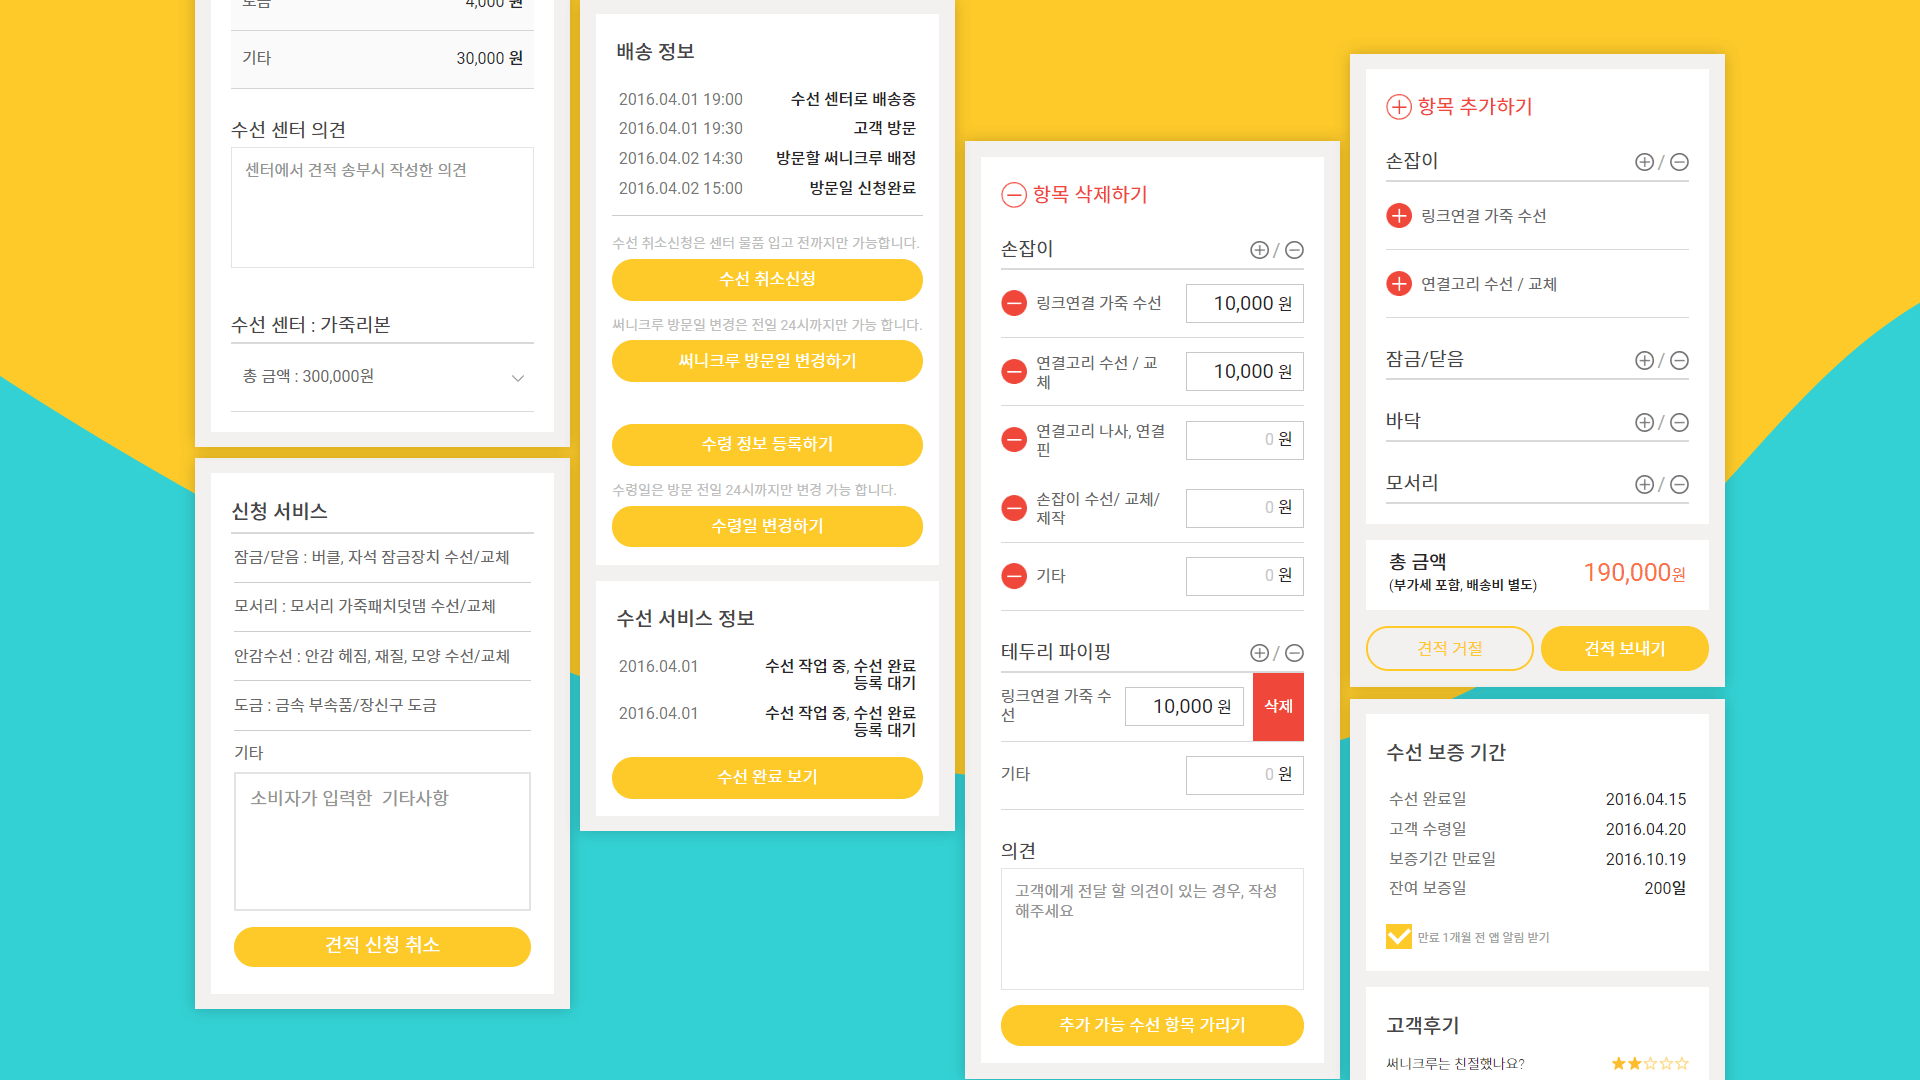Click the minus circle in 손잡이 header of delete panel
Viewport: 1920px width, 1080px height.
(x=1294, y=250)
